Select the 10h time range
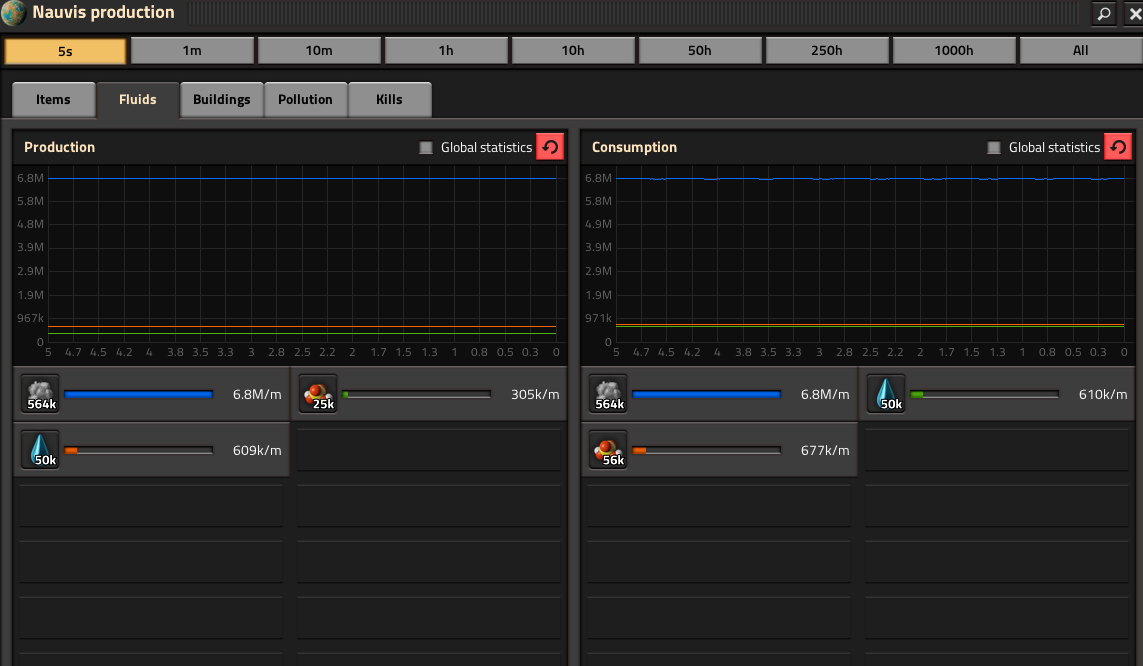1143x666 pixels. pos(573,50)
